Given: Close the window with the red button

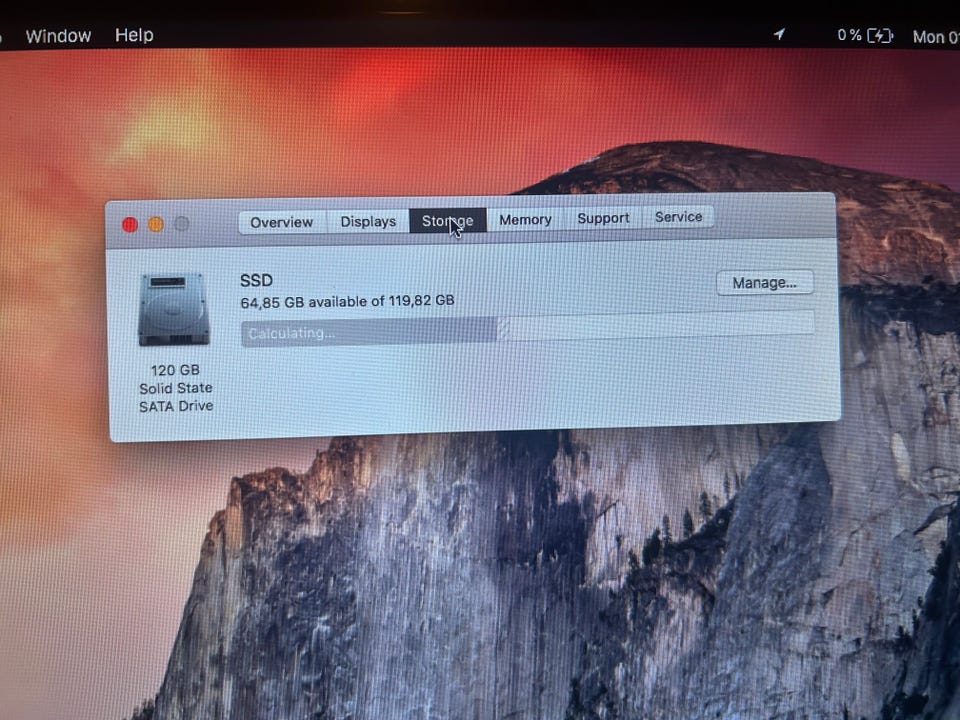Looking at the screenshot, I should coord(130,225).
